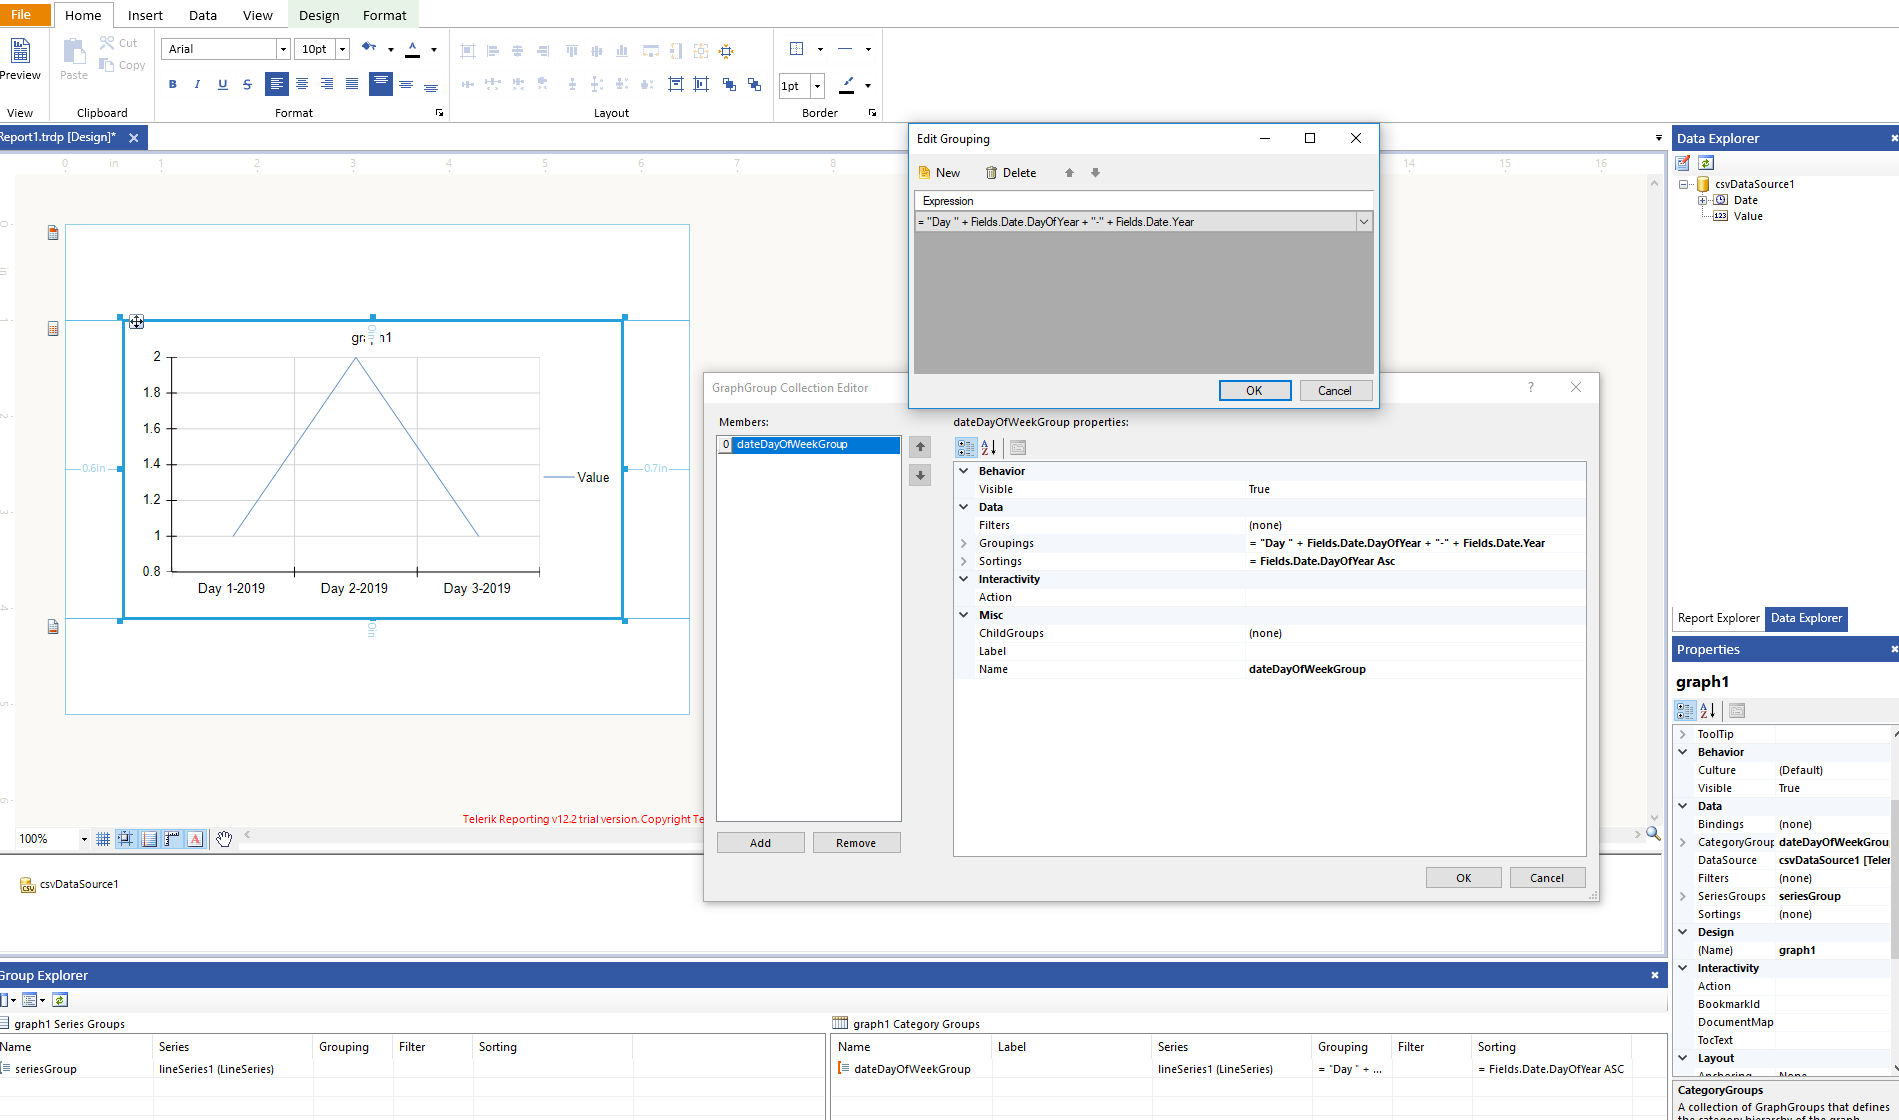Toggle bold text formatting
This screenshot has height=1120, width=1899.
(172, 85)
